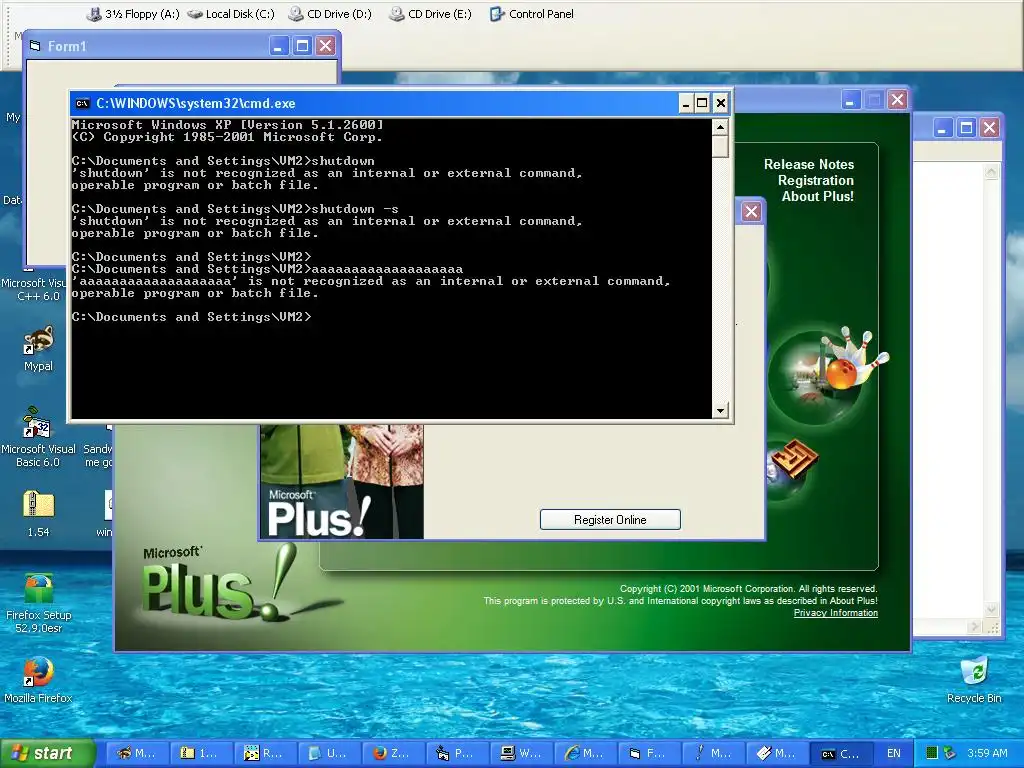Click the Form1 window title icon
This screenshot has height=768, width=1024.
pos(35,46)
